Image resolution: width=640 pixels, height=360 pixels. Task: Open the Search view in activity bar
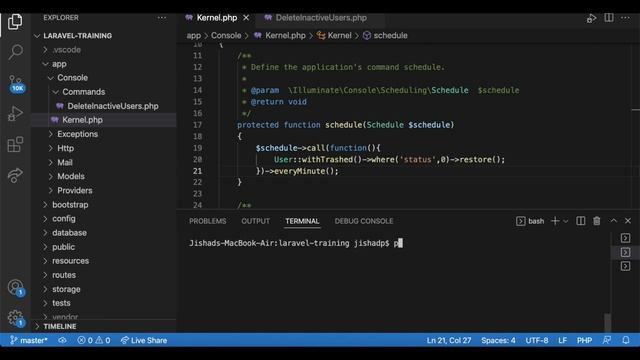tap(15, 52)
